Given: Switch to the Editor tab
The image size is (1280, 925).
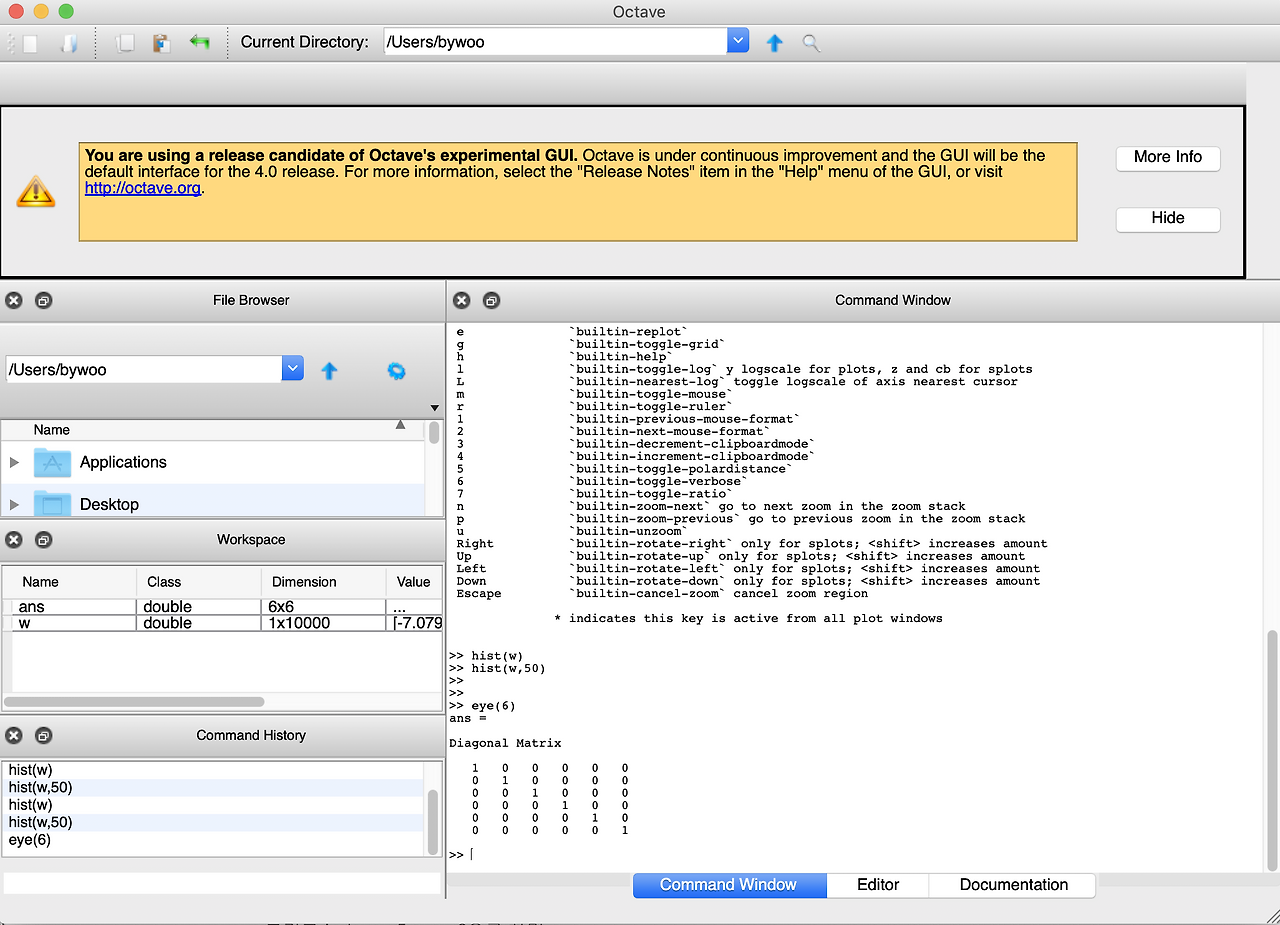Looking at the screenshot, I should pyautogui.click(x=877, y=885).
